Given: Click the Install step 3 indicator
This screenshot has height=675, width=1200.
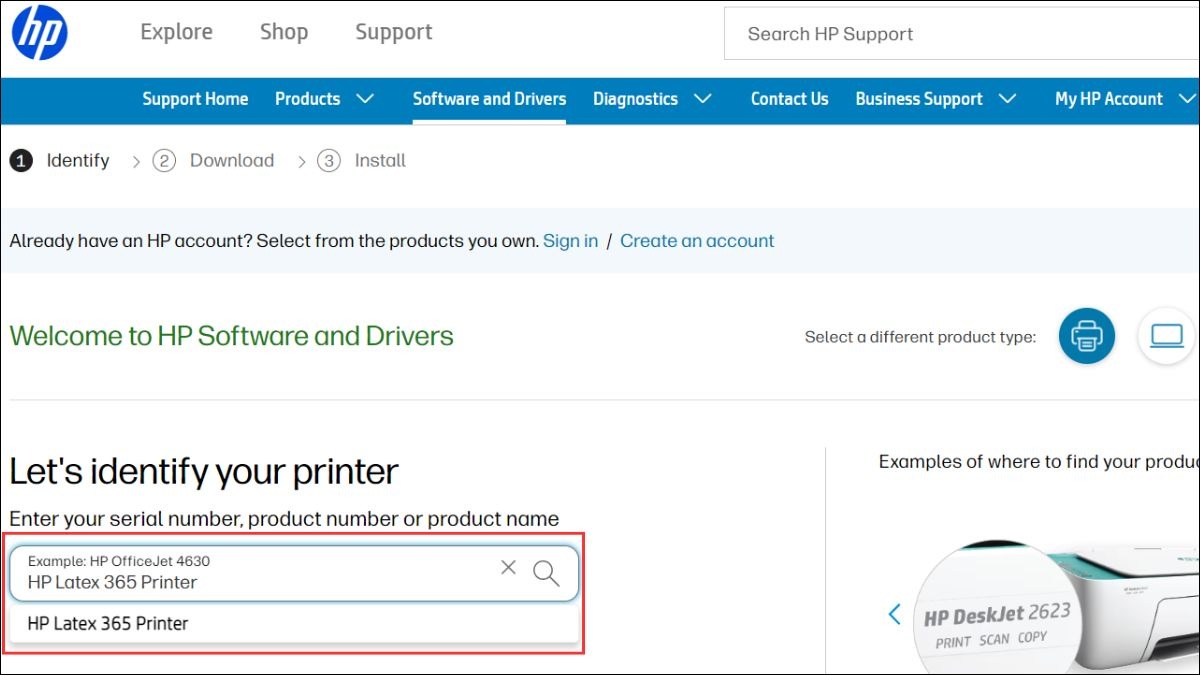Looking at the screenshot, I should [361, 160].
